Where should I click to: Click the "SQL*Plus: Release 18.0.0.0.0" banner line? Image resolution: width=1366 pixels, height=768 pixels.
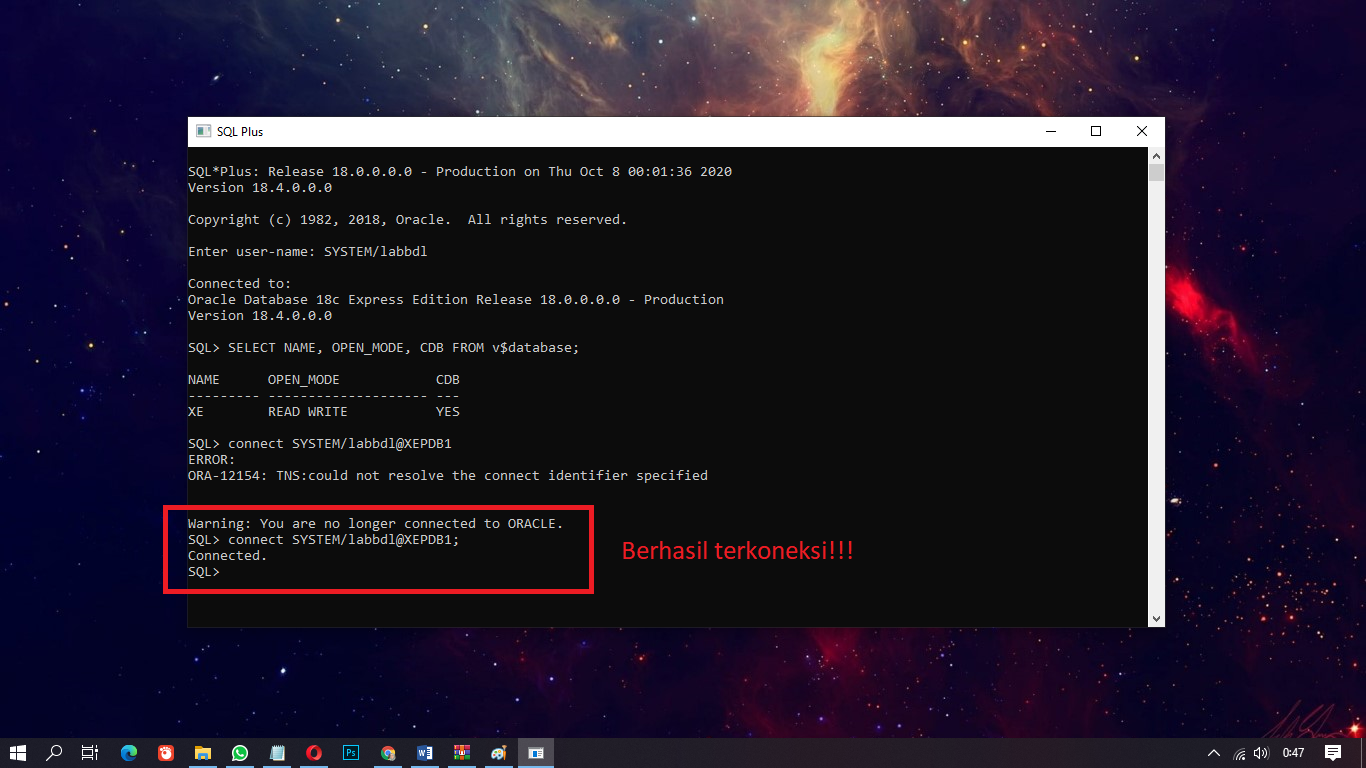460,172
